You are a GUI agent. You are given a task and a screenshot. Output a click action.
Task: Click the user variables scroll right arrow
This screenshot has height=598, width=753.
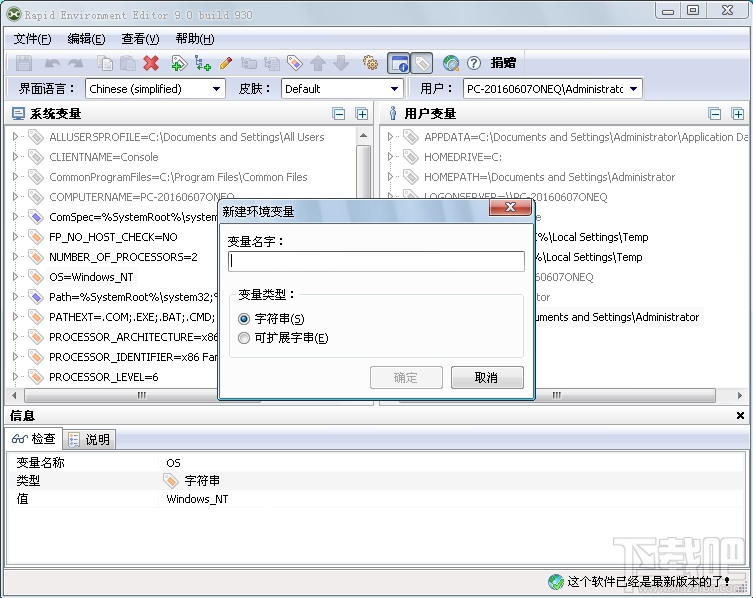[x=740, y=396]
